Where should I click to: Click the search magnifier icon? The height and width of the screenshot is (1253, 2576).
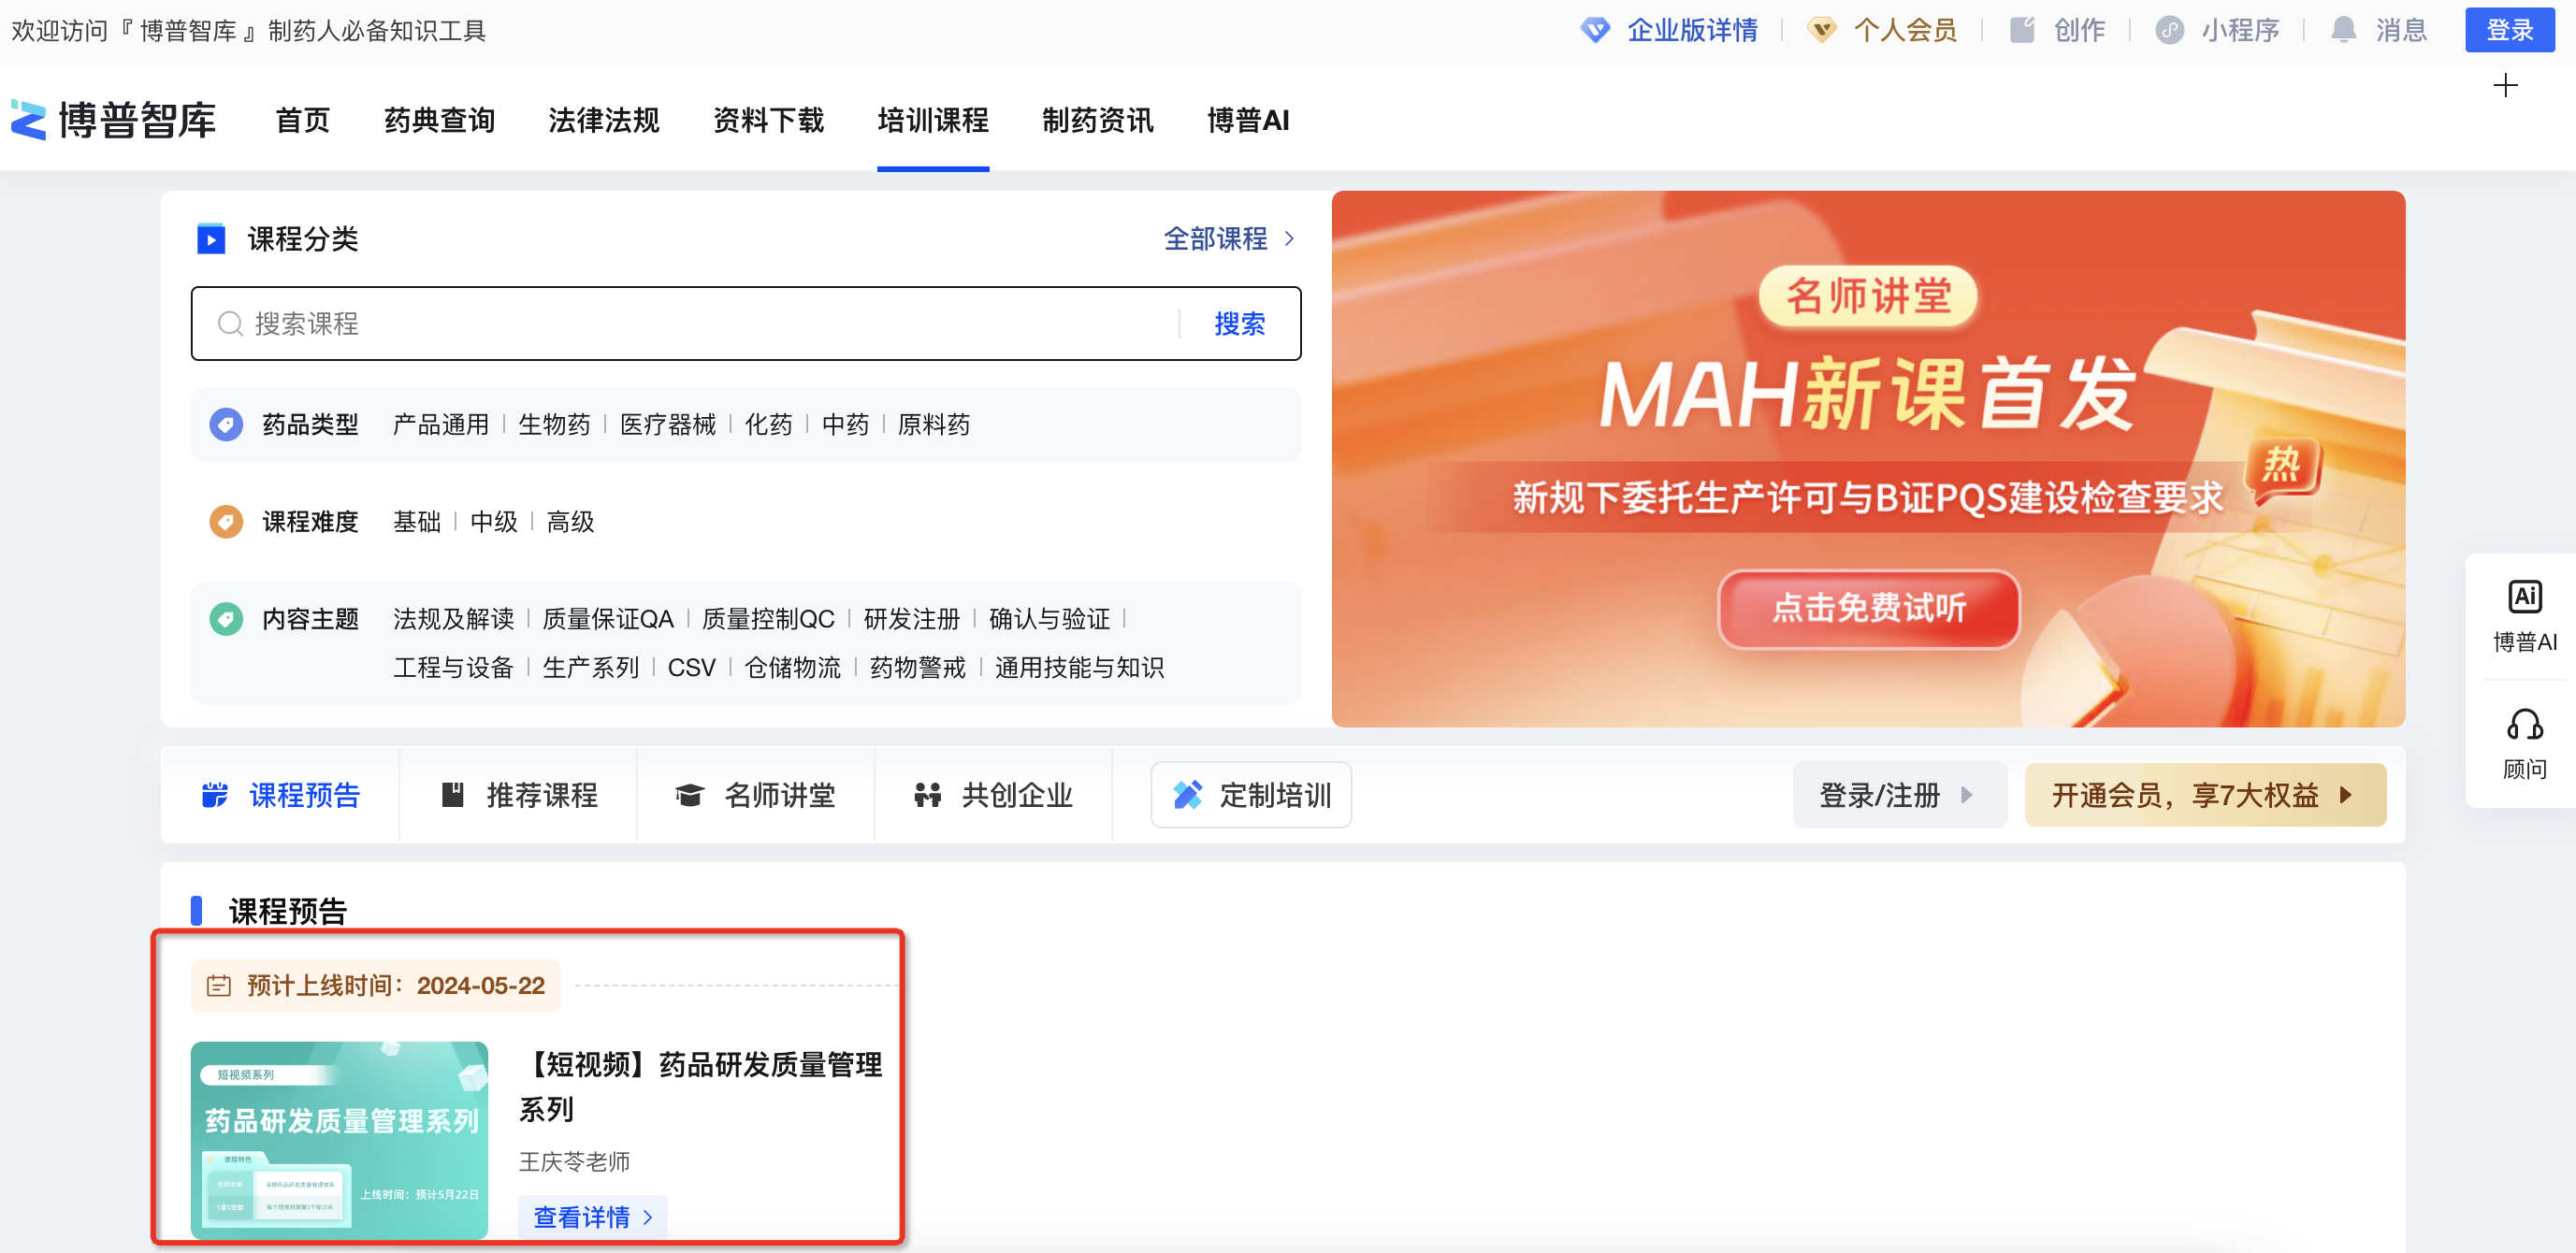231,324
